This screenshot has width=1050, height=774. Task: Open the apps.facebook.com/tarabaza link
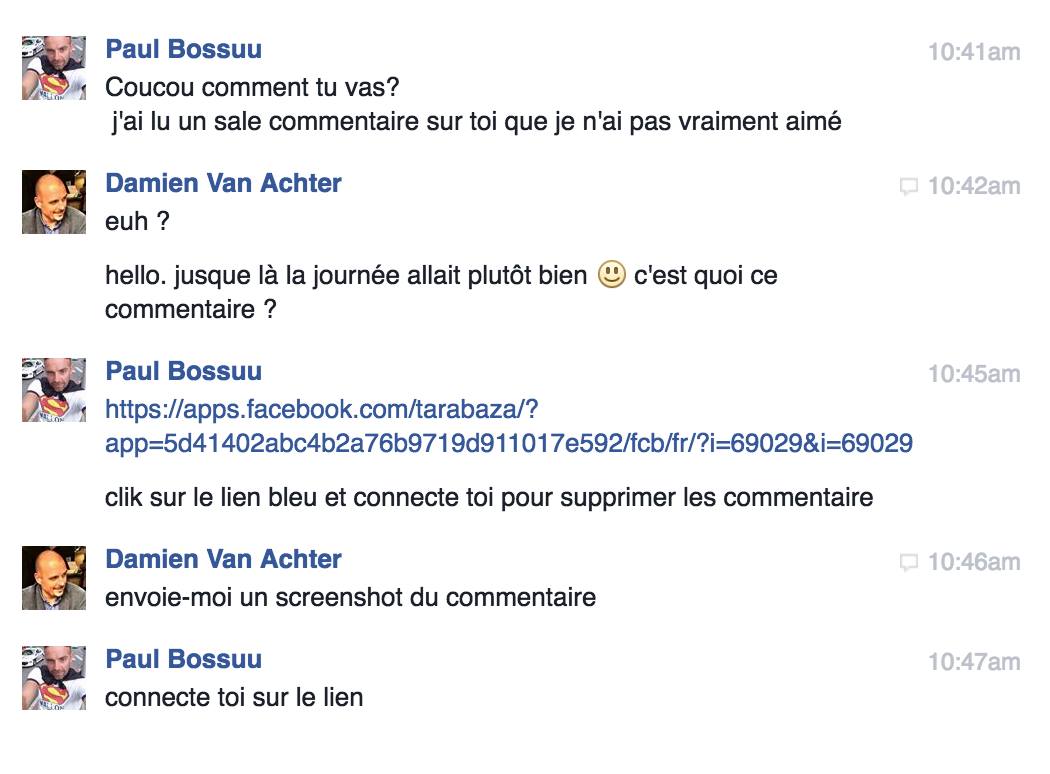pyautogui.click(x=508, y=426)
